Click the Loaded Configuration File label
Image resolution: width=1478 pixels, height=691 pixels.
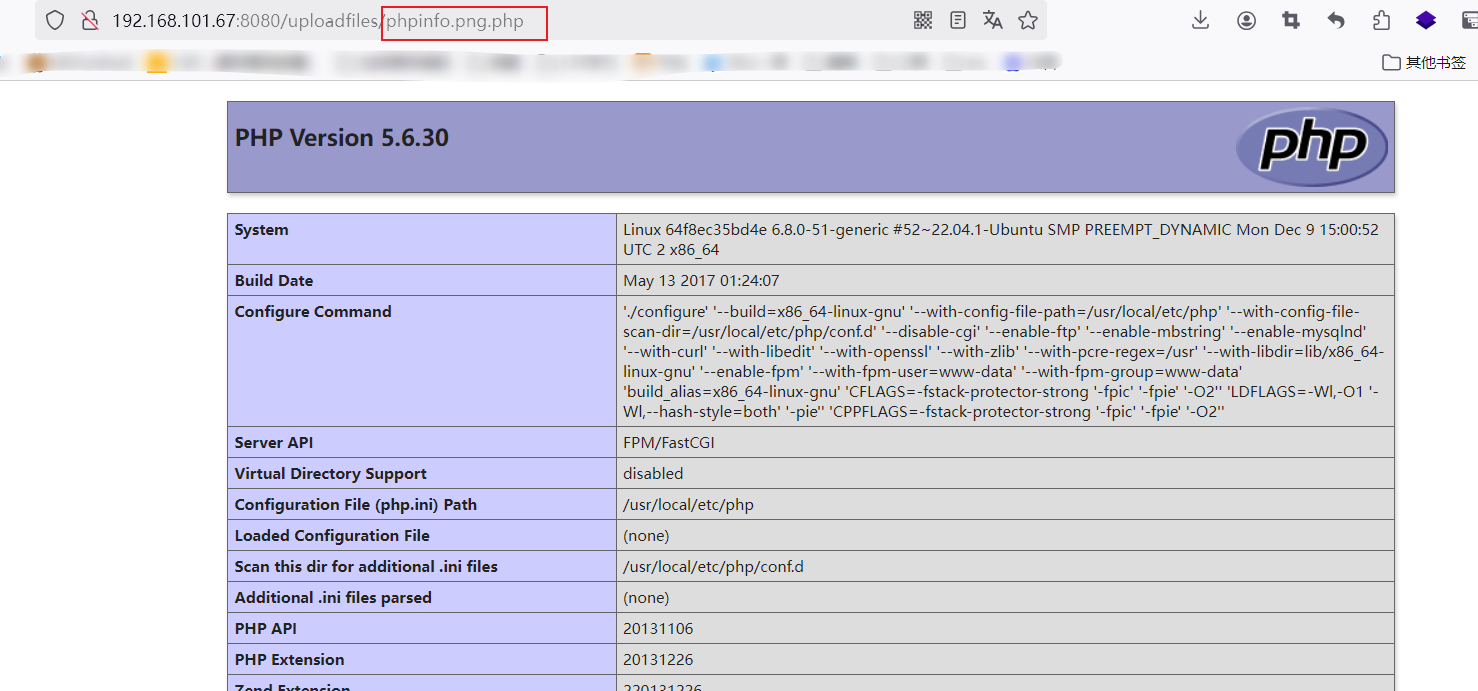(332, 536)
